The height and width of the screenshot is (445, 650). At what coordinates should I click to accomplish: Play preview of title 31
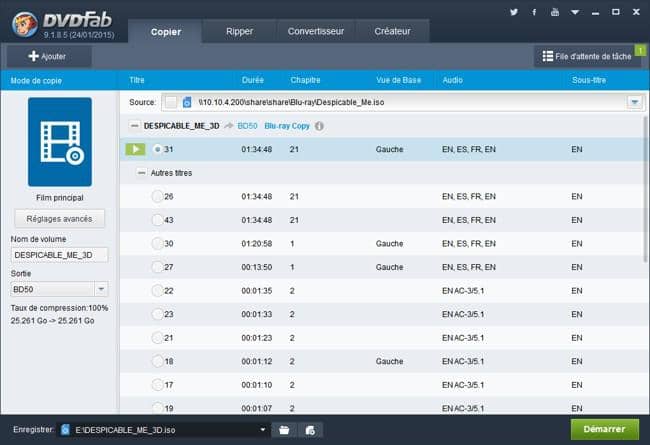[135, 149]
